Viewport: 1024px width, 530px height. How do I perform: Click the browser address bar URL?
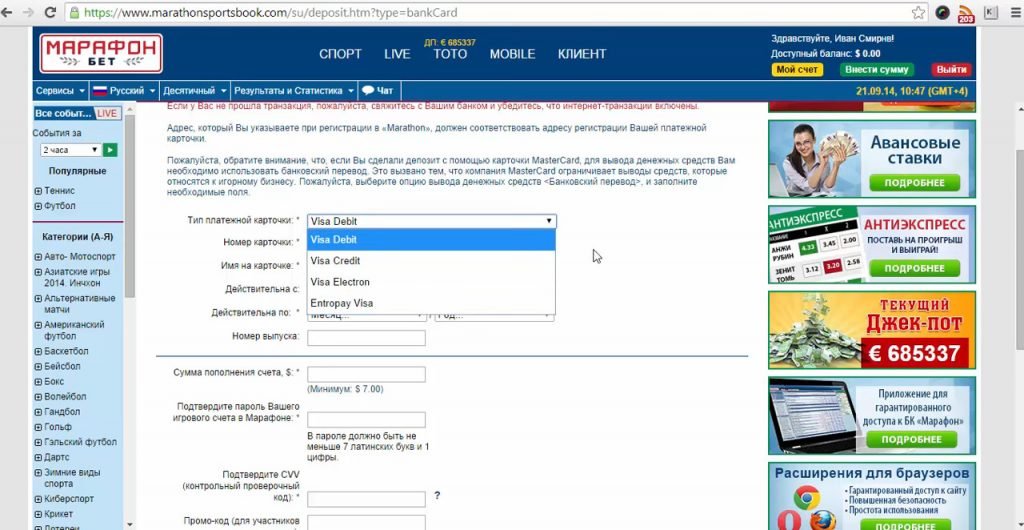[270, 12]
